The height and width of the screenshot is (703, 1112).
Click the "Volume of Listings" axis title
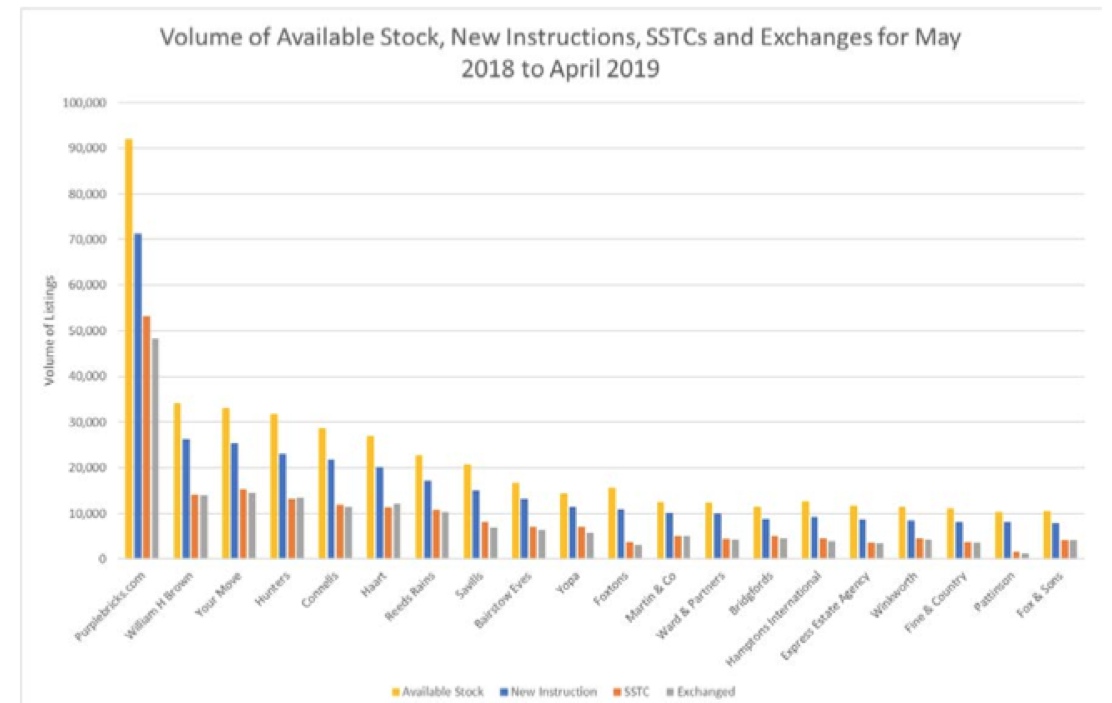48,331
